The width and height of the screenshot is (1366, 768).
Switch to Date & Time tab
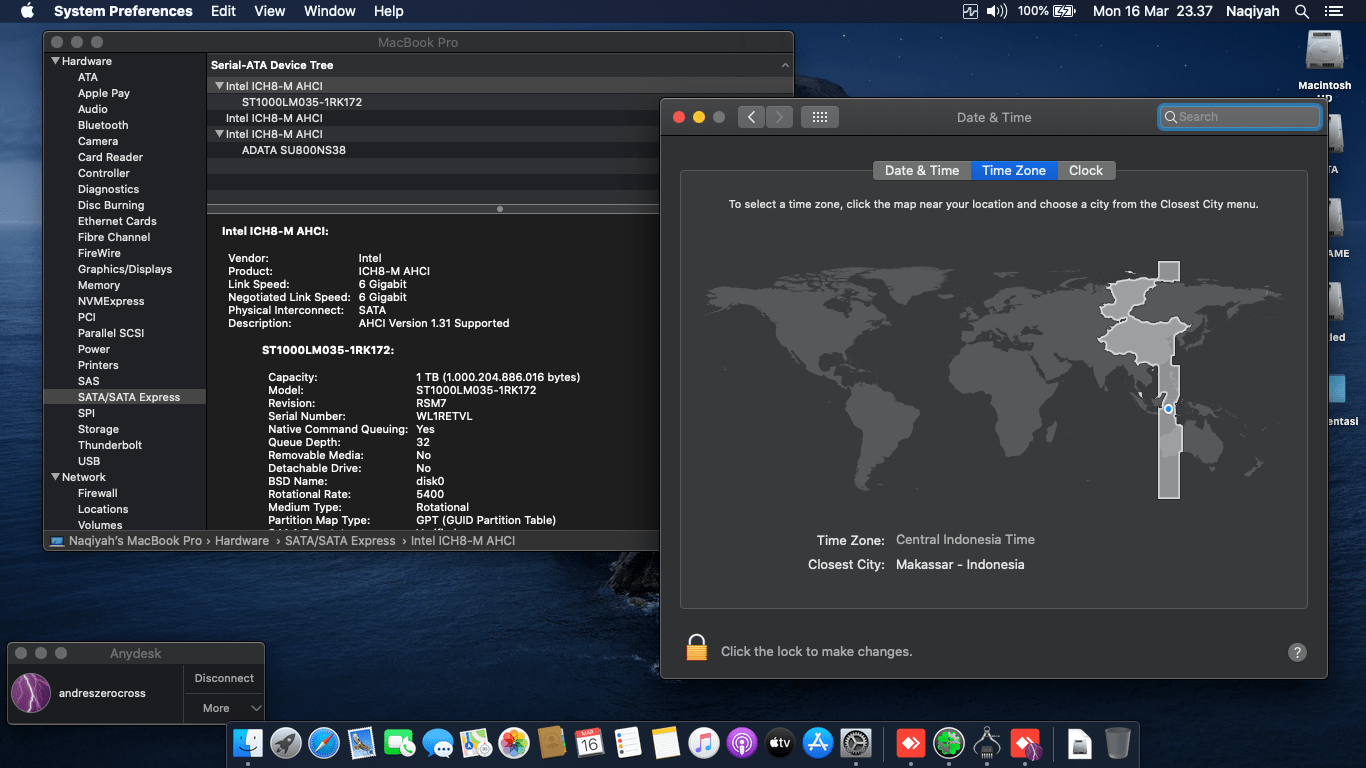pos(922,170)
